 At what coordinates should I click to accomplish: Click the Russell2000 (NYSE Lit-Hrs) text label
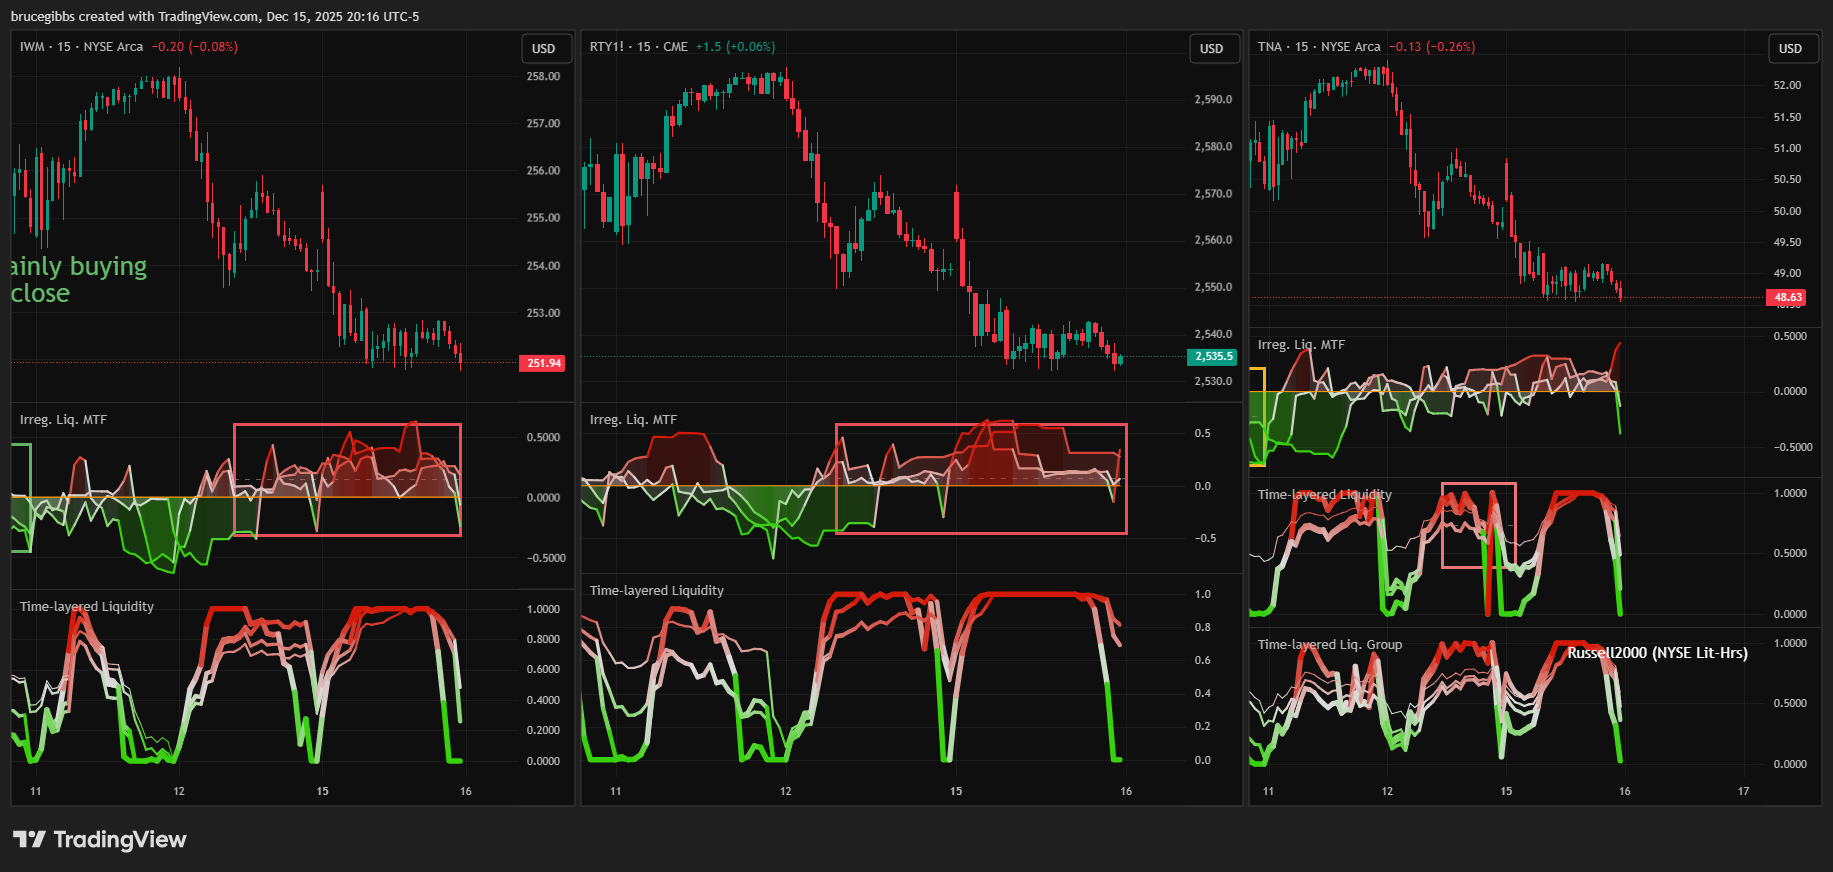[x=1657, y=653]
